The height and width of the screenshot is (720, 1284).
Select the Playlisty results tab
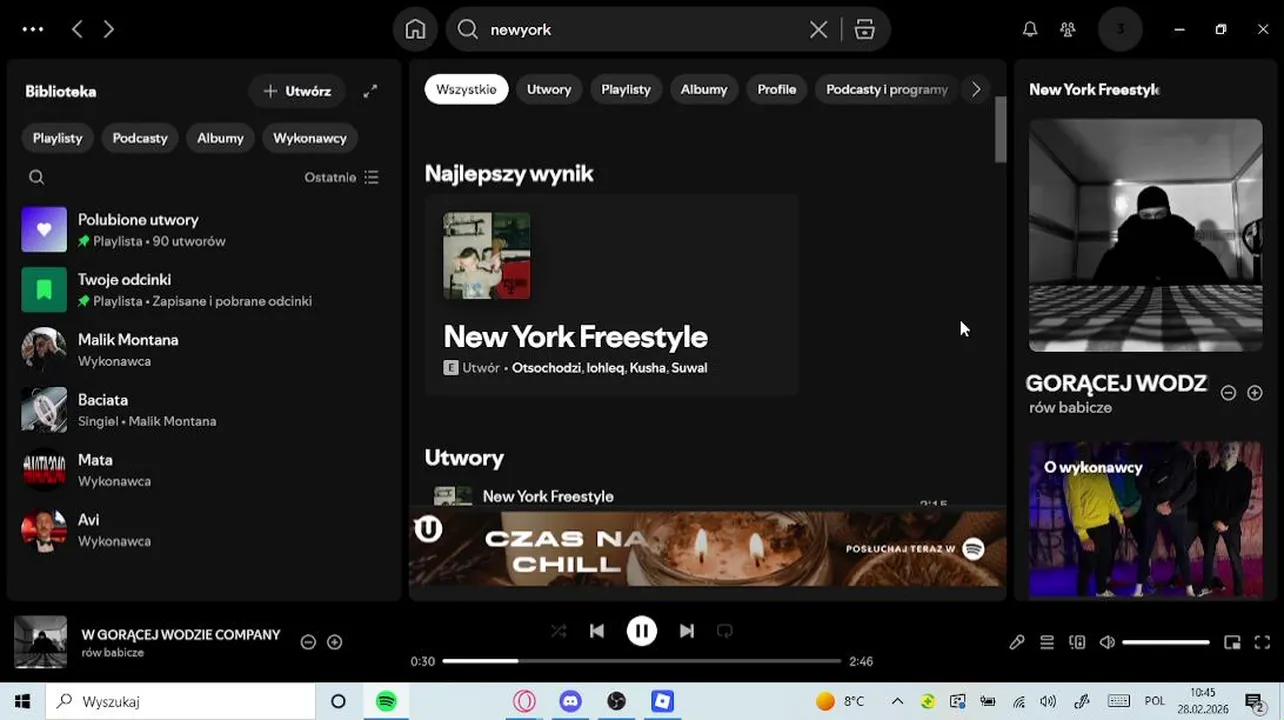point(626,89)
